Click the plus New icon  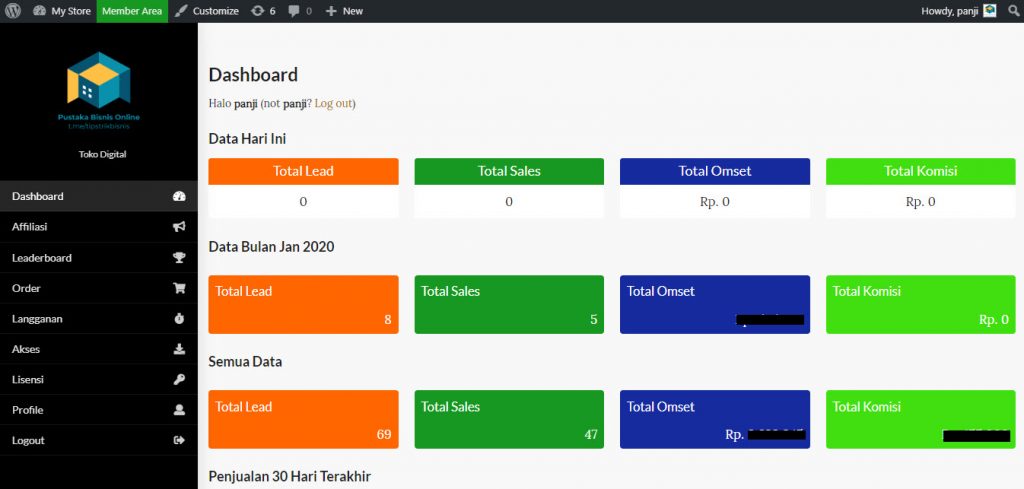330,11
